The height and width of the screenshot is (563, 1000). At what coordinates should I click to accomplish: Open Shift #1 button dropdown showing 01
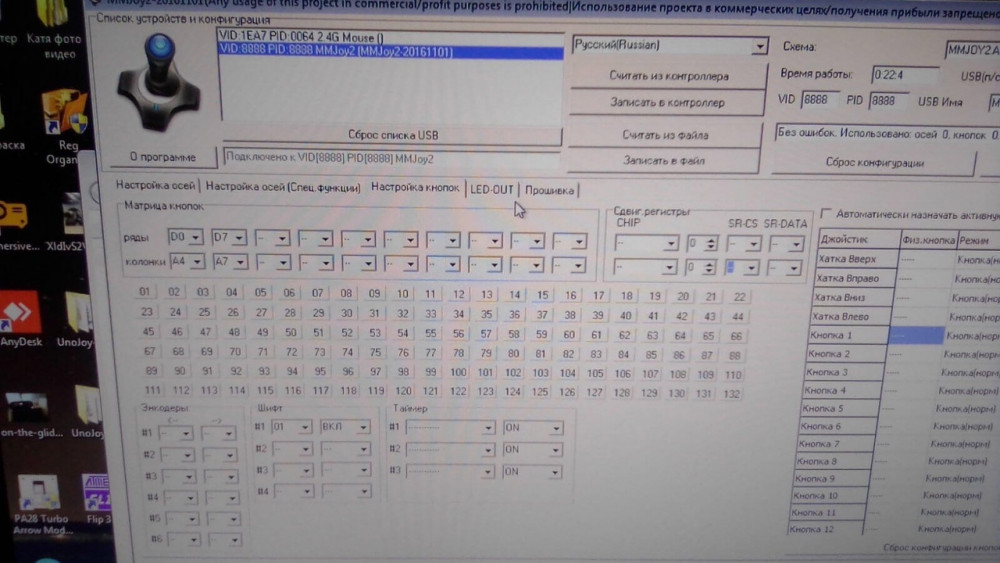pyautogui.click(x=291, y=427)
